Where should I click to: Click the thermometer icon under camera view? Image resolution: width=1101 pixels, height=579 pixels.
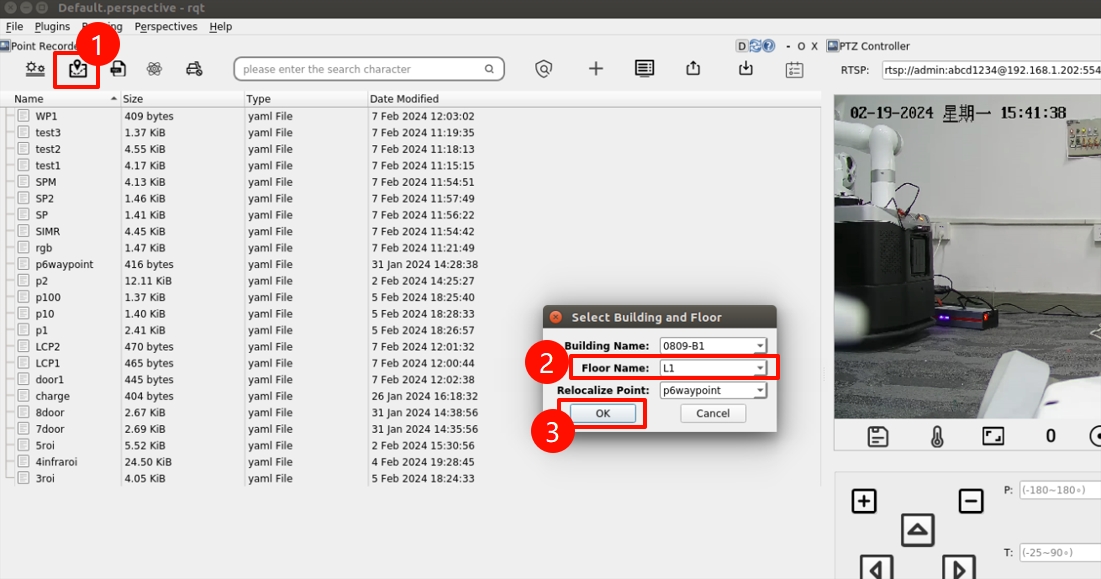click(936, 436)
